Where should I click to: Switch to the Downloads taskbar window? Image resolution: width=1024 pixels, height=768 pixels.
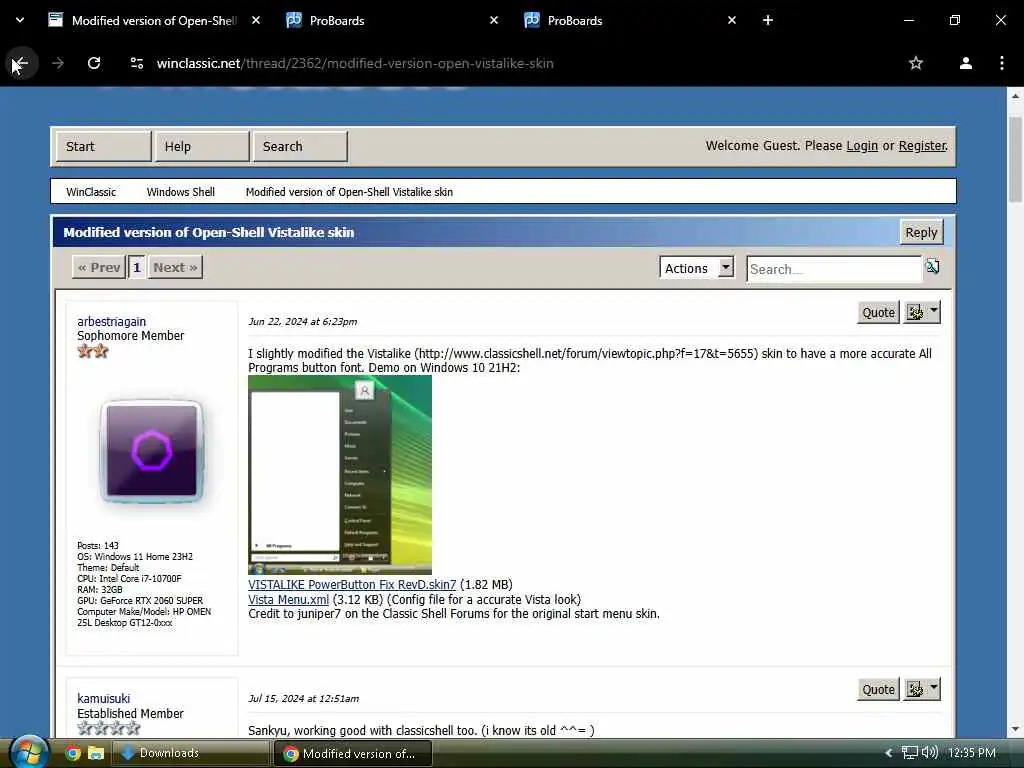pos(191,753)
